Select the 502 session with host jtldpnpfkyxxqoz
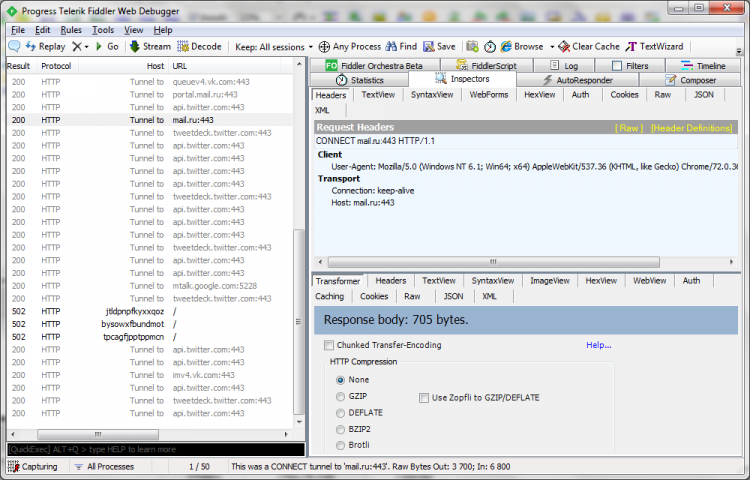The height and width of the screenshot is (480, 750). pyautogui.click(x=150, y=311)
